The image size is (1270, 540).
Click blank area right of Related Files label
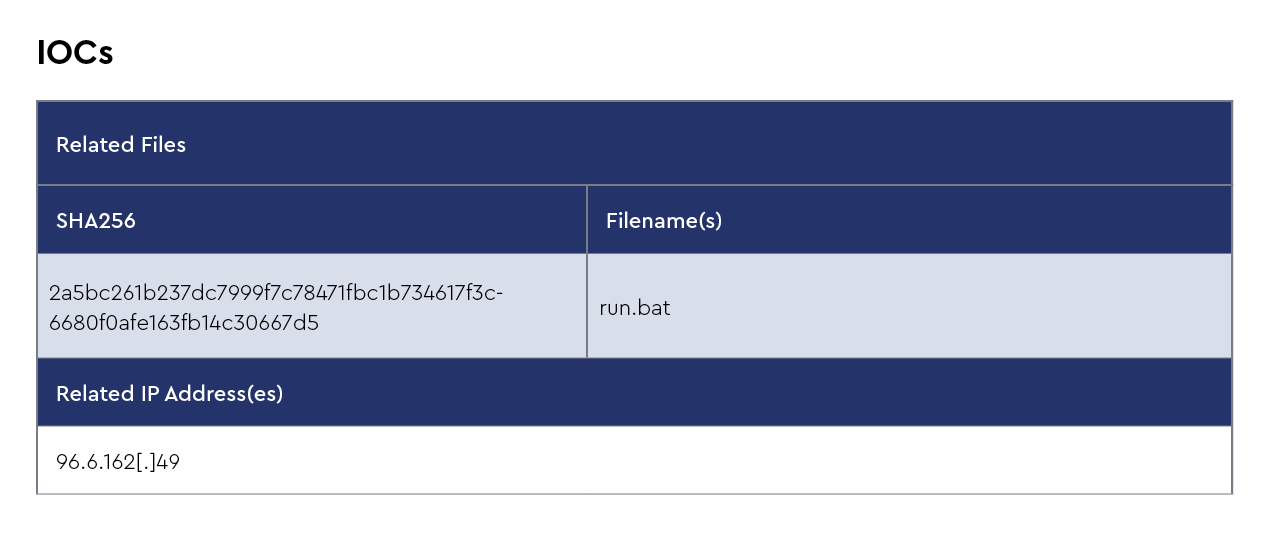coord(700,145)
